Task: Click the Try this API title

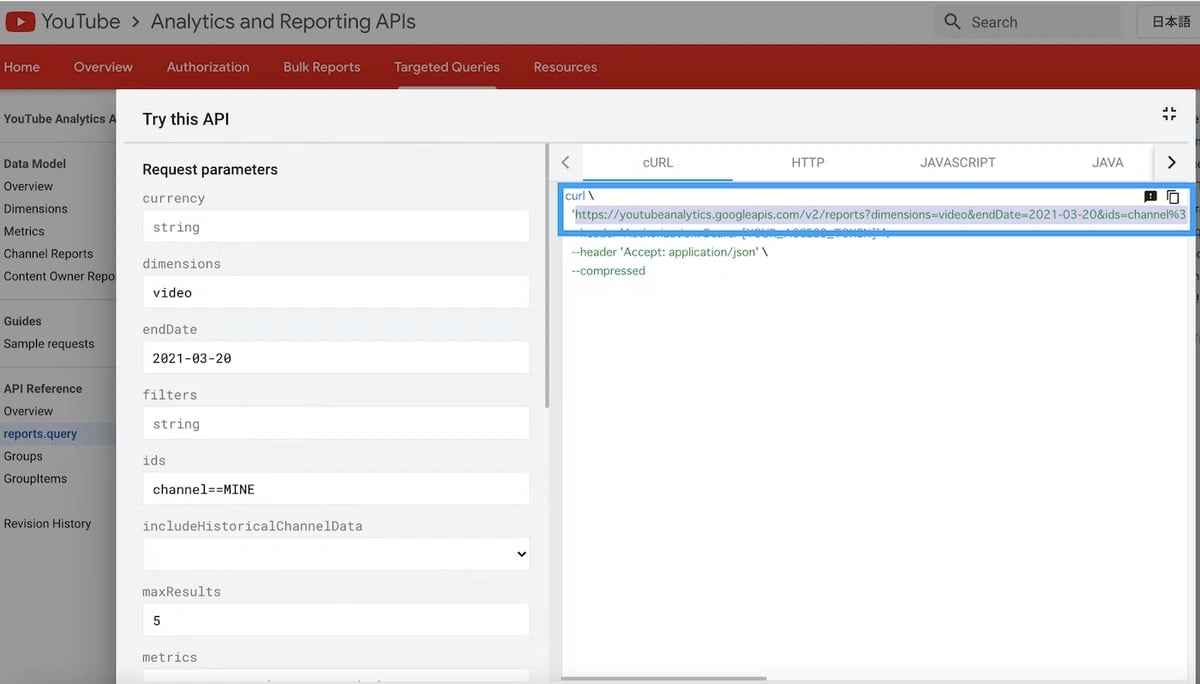Action: 186,119
